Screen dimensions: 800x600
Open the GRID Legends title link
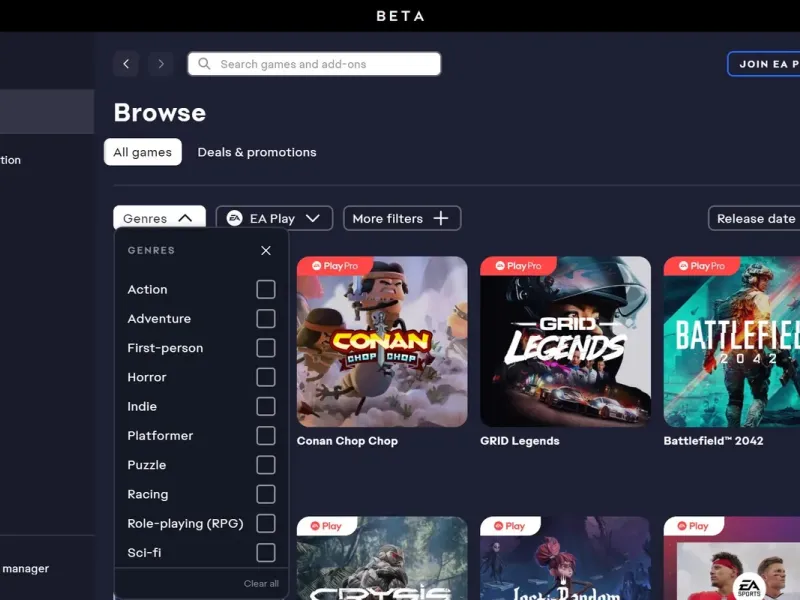pos(519,441)
